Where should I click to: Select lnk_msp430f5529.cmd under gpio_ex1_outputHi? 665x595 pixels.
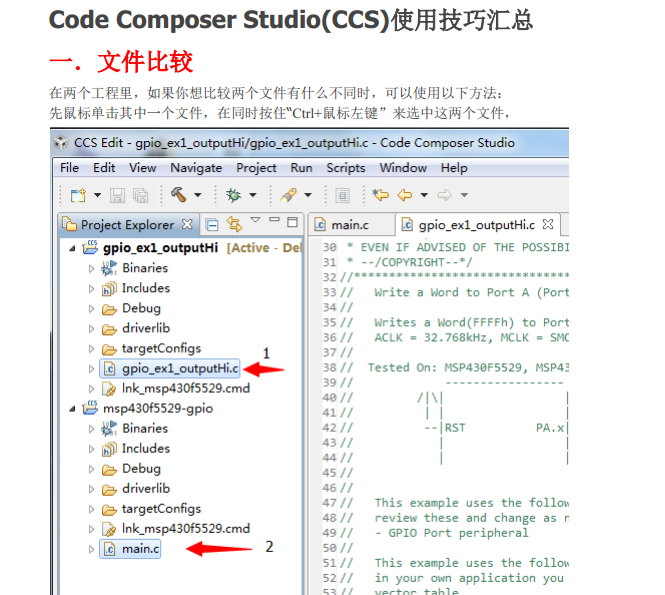coord(186,388)
